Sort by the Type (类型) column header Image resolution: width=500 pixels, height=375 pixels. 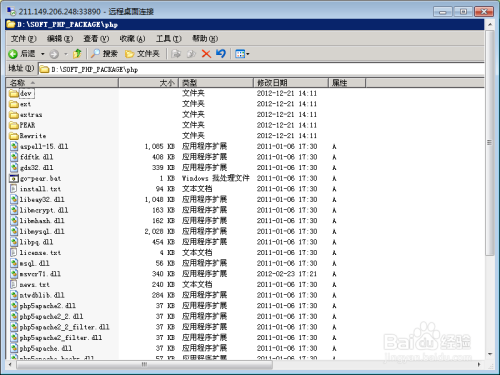tap(216, 83)
